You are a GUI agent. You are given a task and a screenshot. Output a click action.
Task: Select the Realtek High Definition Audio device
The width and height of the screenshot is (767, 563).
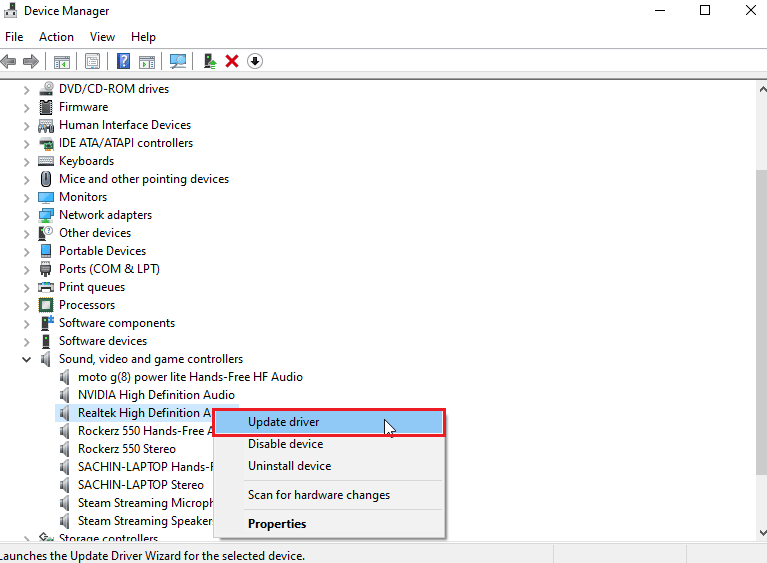tap(144, 413)
